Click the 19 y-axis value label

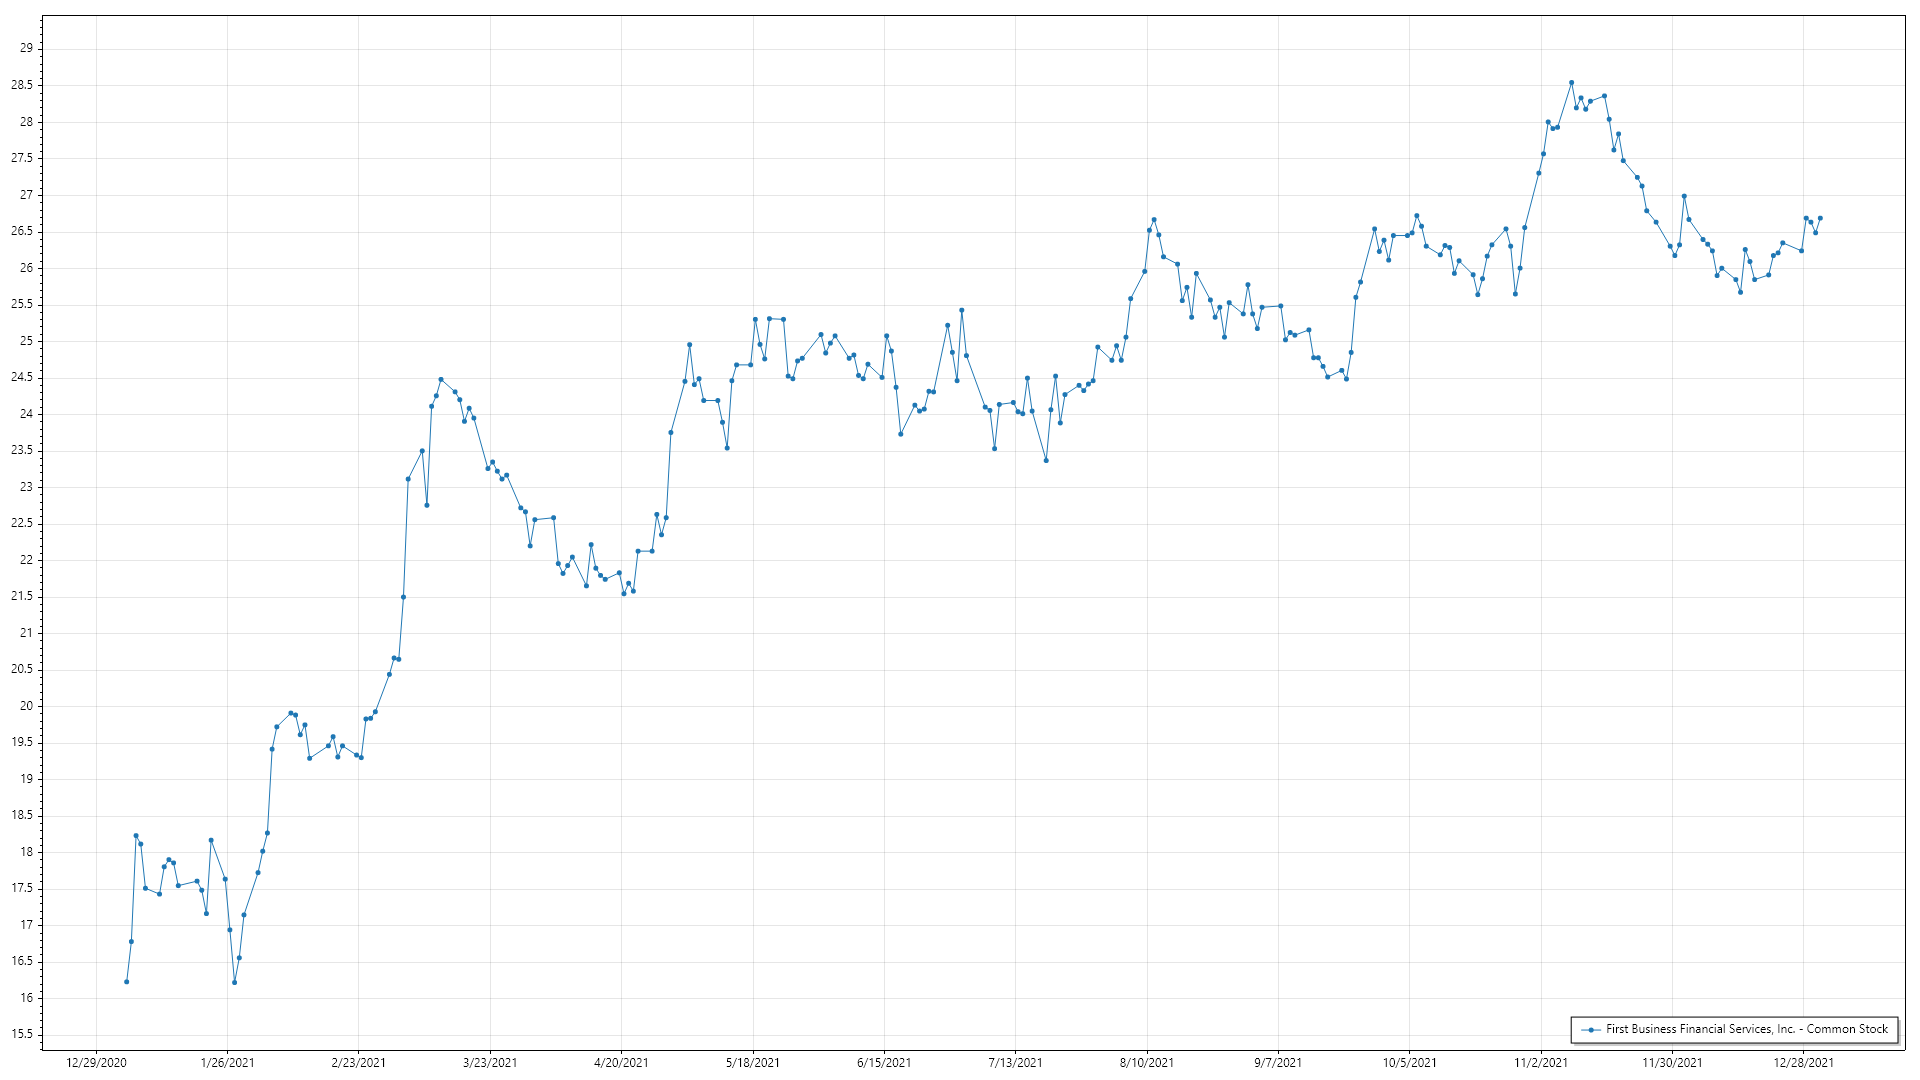point(26,779)
